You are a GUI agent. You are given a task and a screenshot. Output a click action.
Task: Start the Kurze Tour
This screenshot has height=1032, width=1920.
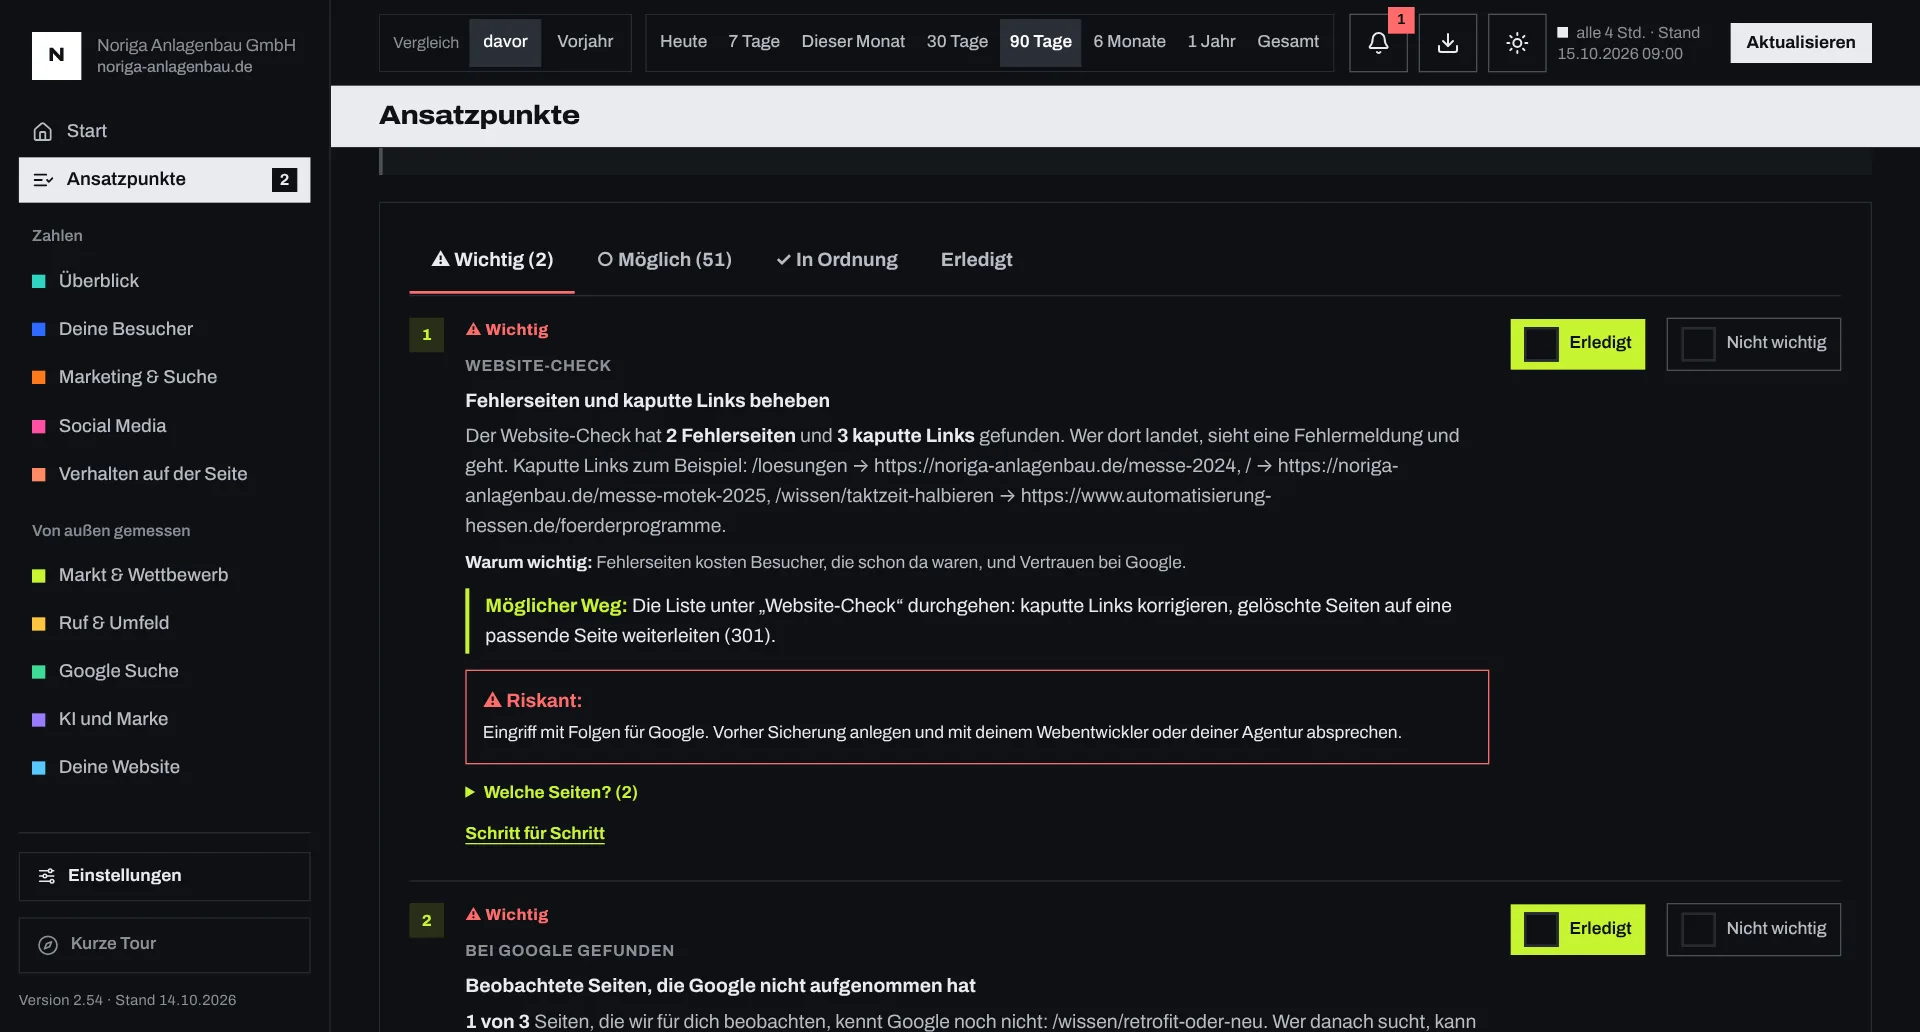coord(165,944)
